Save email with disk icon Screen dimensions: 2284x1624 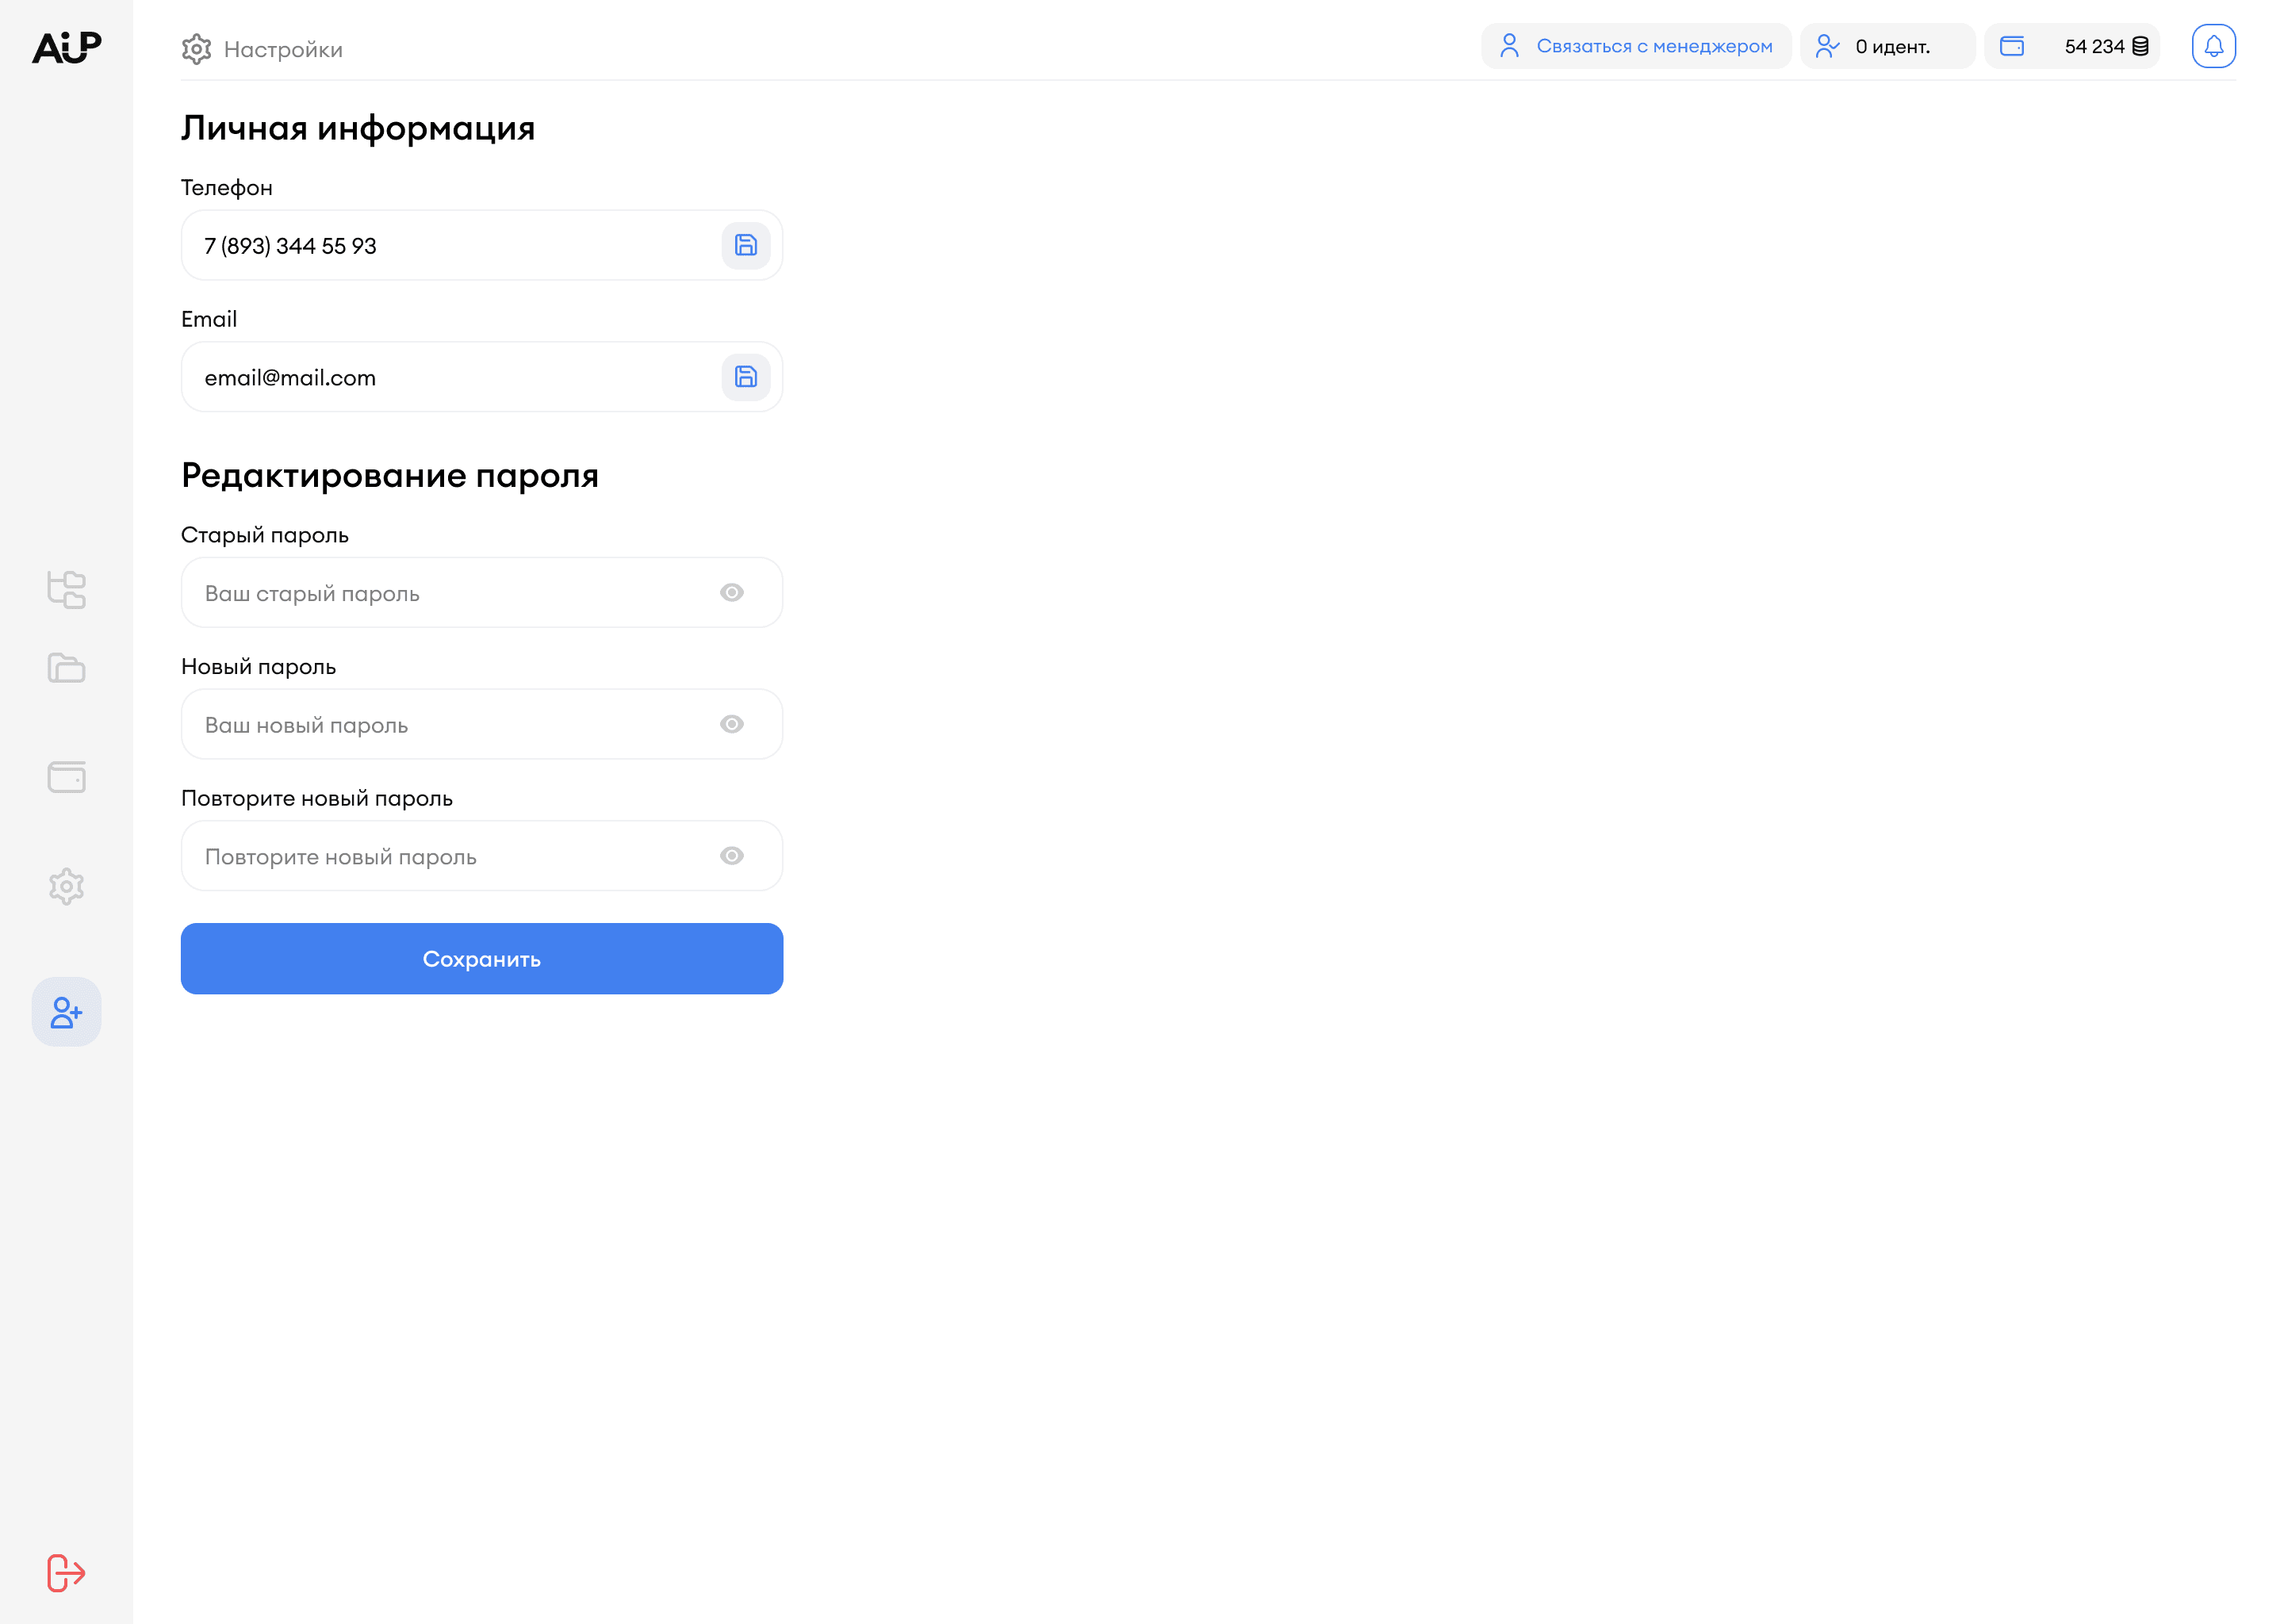pyautogui.click(x=745, y=377)
